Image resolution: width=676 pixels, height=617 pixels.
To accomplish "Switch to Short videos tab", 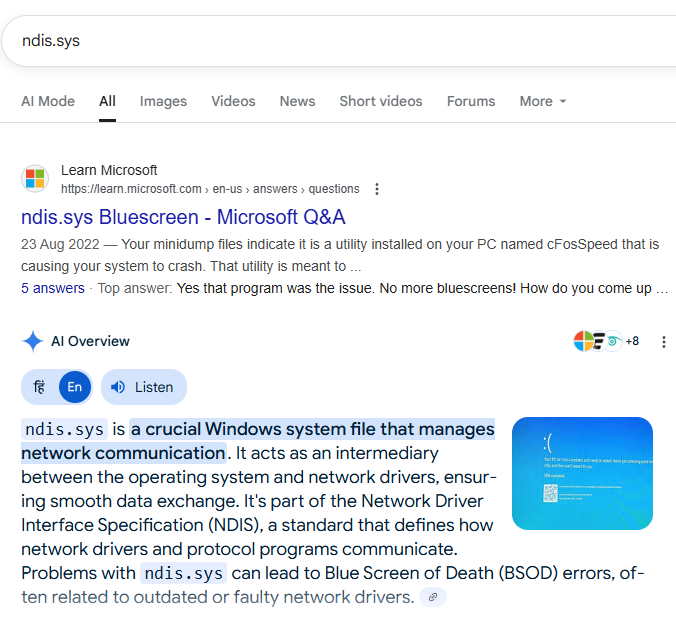I will click(380, 101).
